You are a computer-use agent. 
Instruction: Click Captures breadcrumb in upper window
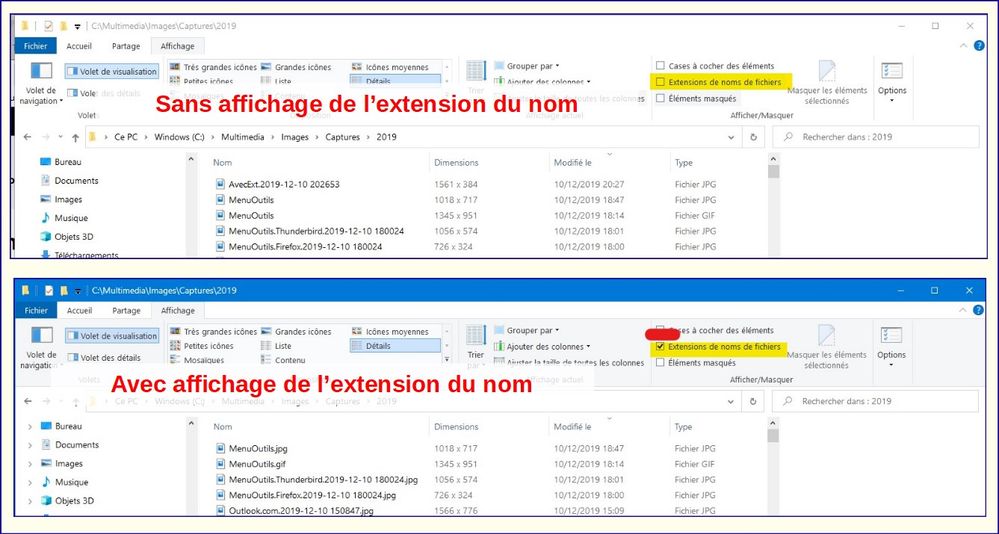(343, 137)
